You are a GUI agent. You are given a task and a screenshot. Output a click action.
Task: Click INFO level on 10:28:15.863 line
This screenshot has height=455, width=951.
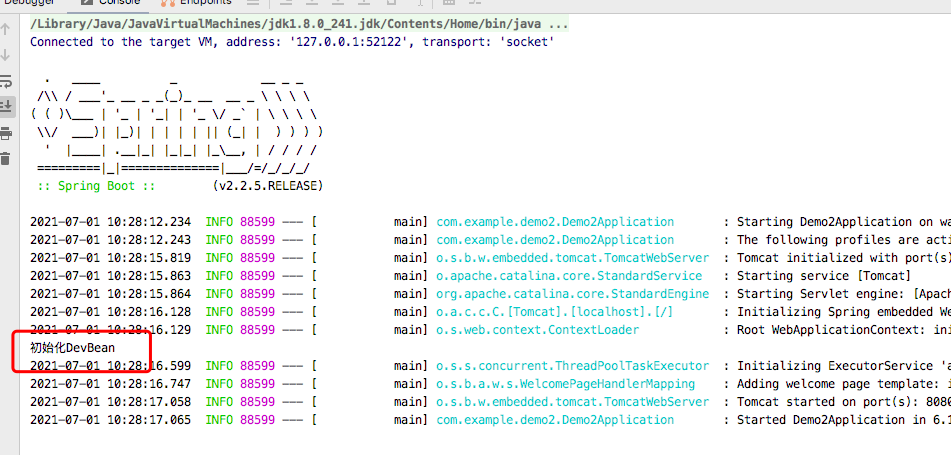[x=220, y=276]
